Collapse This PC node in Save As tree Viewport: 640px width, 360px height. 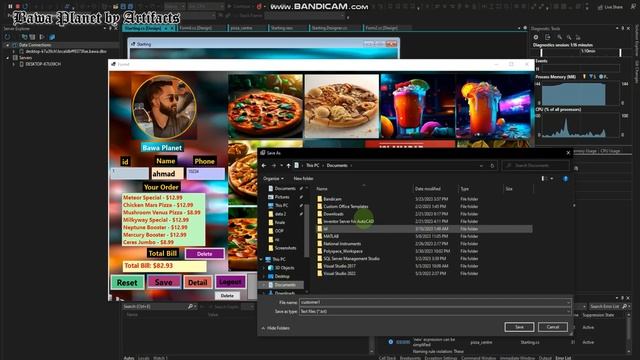(261, 260)
